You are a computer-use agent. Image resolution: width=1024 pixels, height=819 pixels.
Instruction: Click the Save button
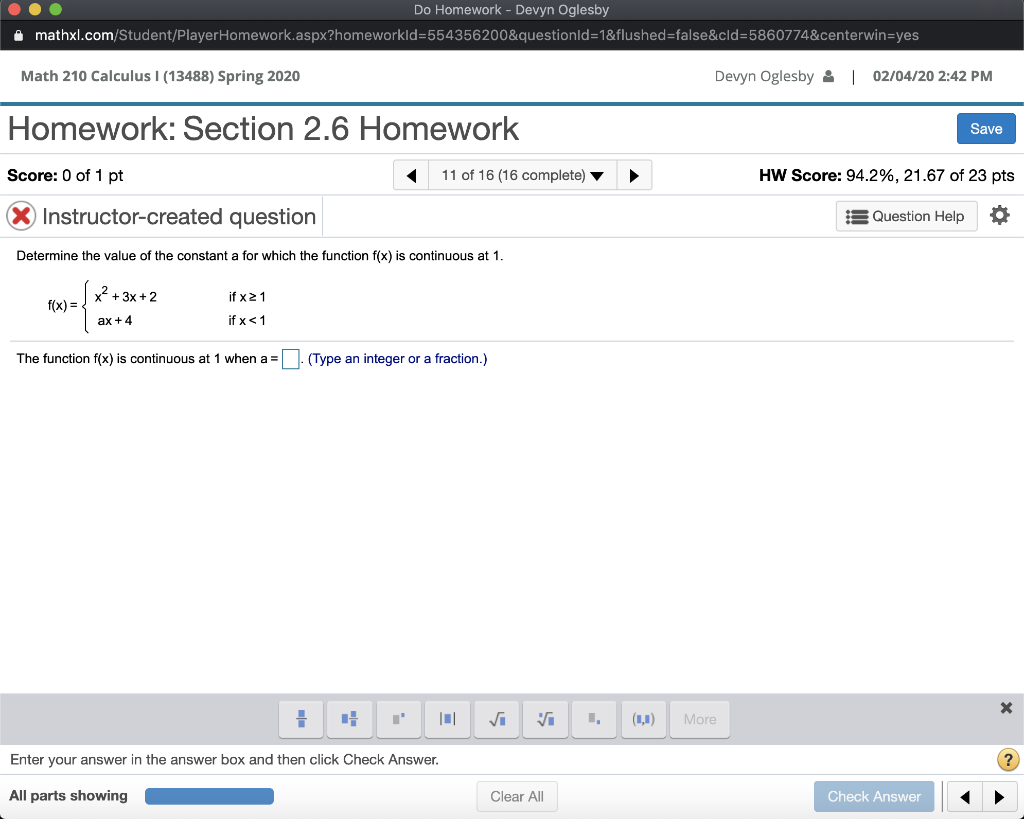(x=986, y=128)
